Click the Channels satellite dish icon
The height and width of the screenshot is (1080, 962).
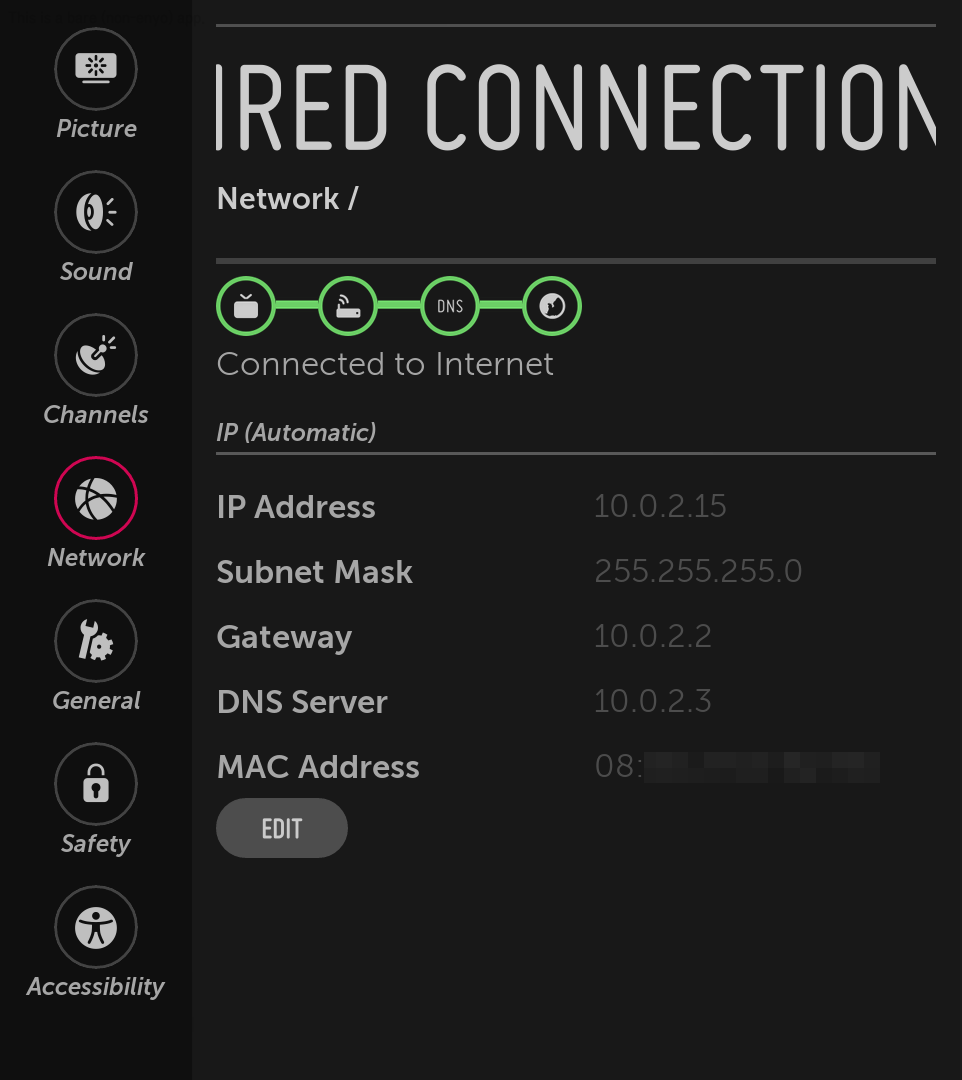(x=95, y=354)
